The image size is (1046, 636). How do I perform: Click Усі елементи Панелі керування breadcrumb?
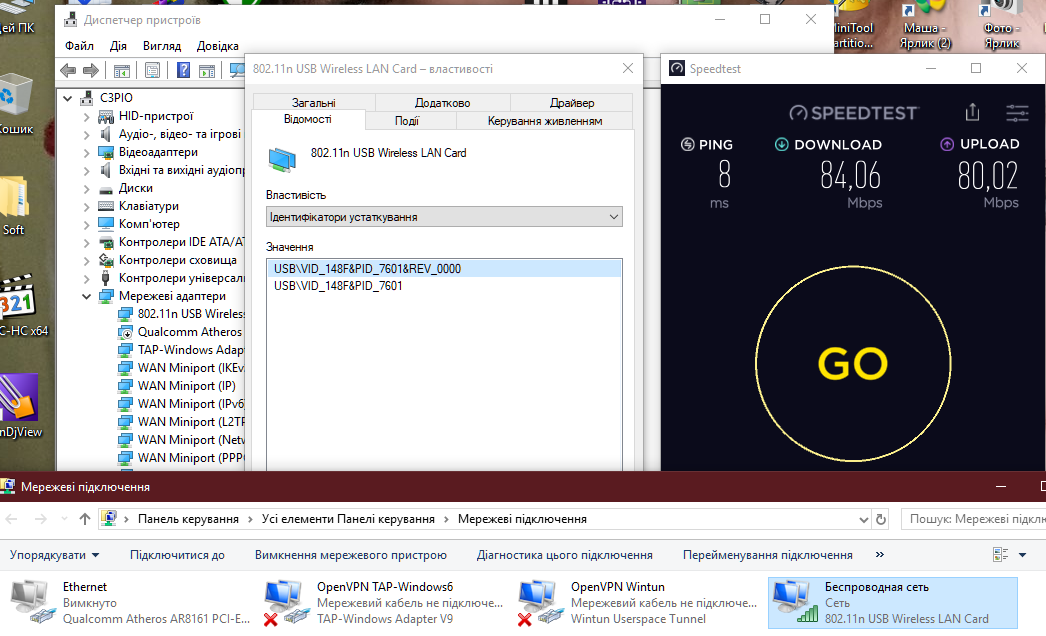[348, 519]
